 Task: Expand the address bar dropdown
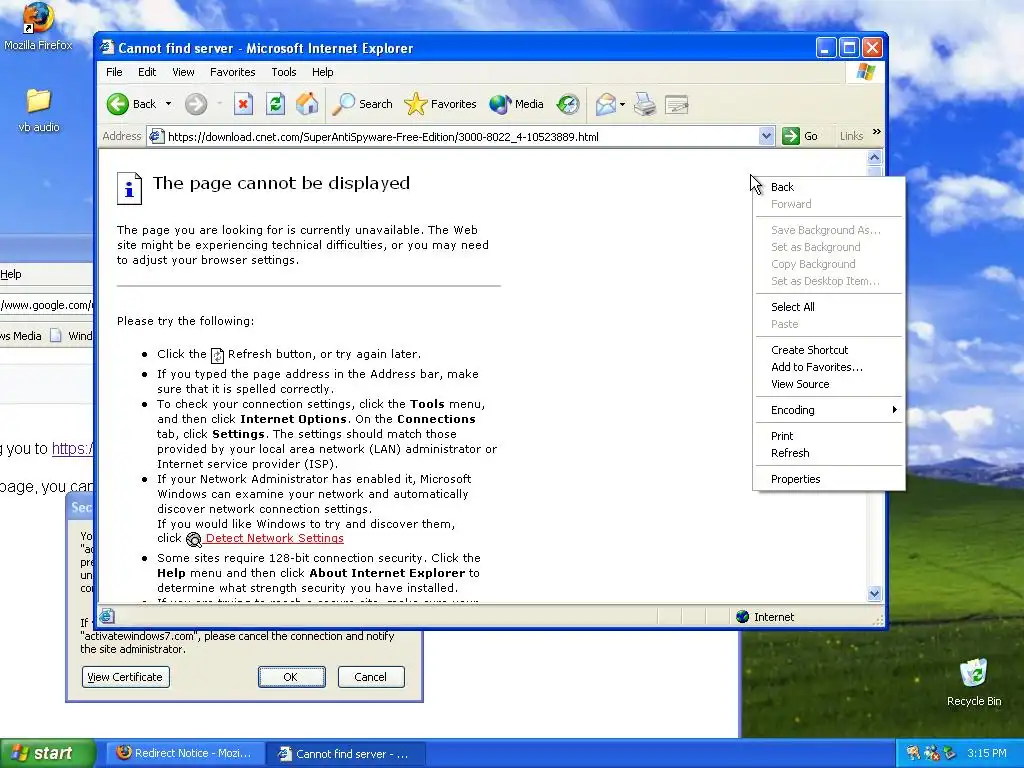tap(767, 136)
